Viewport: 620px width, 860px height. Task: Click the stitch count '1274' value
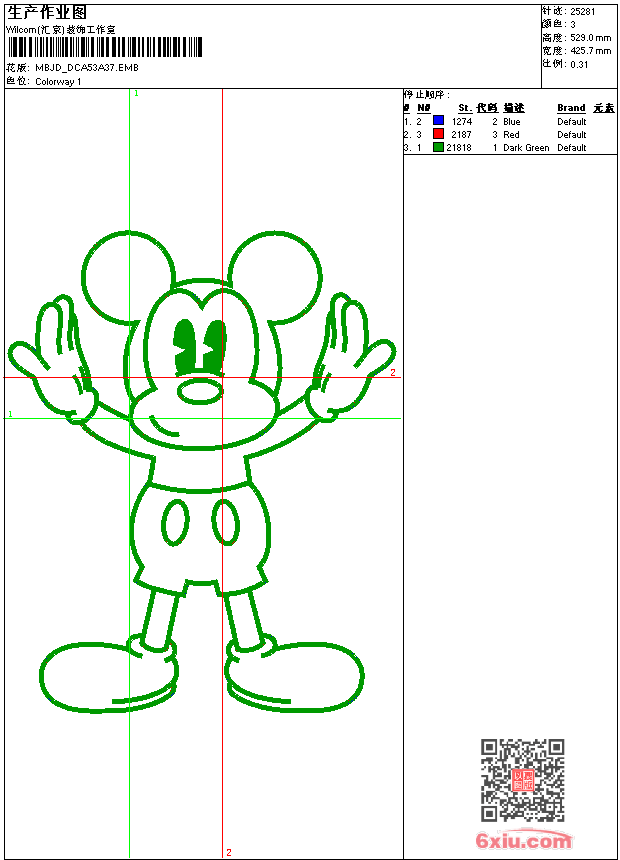pyautogui.click(x=462, y=122)
